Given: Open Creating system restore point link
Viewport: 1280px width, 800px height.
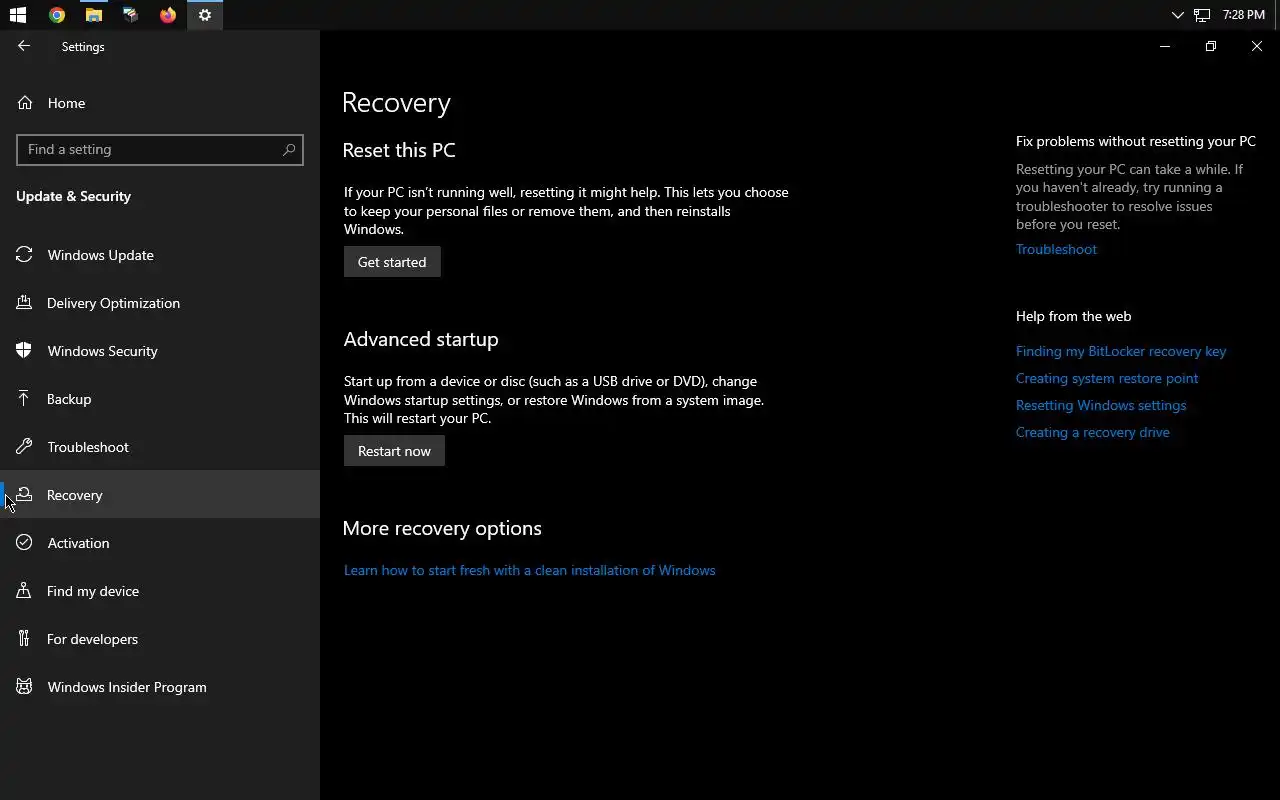Looking at the screenshot, I should pyautogui.click(x=1107, y=378).
